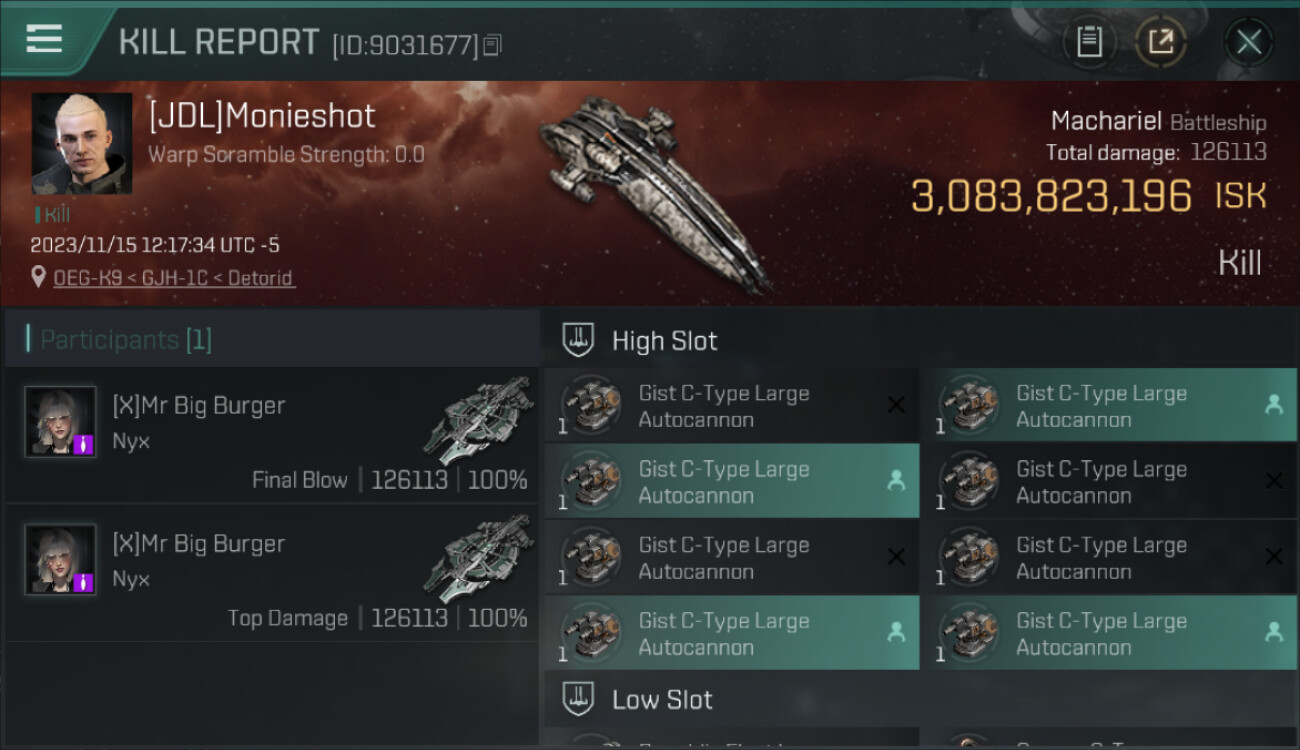Click the Final Blow pilot's avatar

61,421
